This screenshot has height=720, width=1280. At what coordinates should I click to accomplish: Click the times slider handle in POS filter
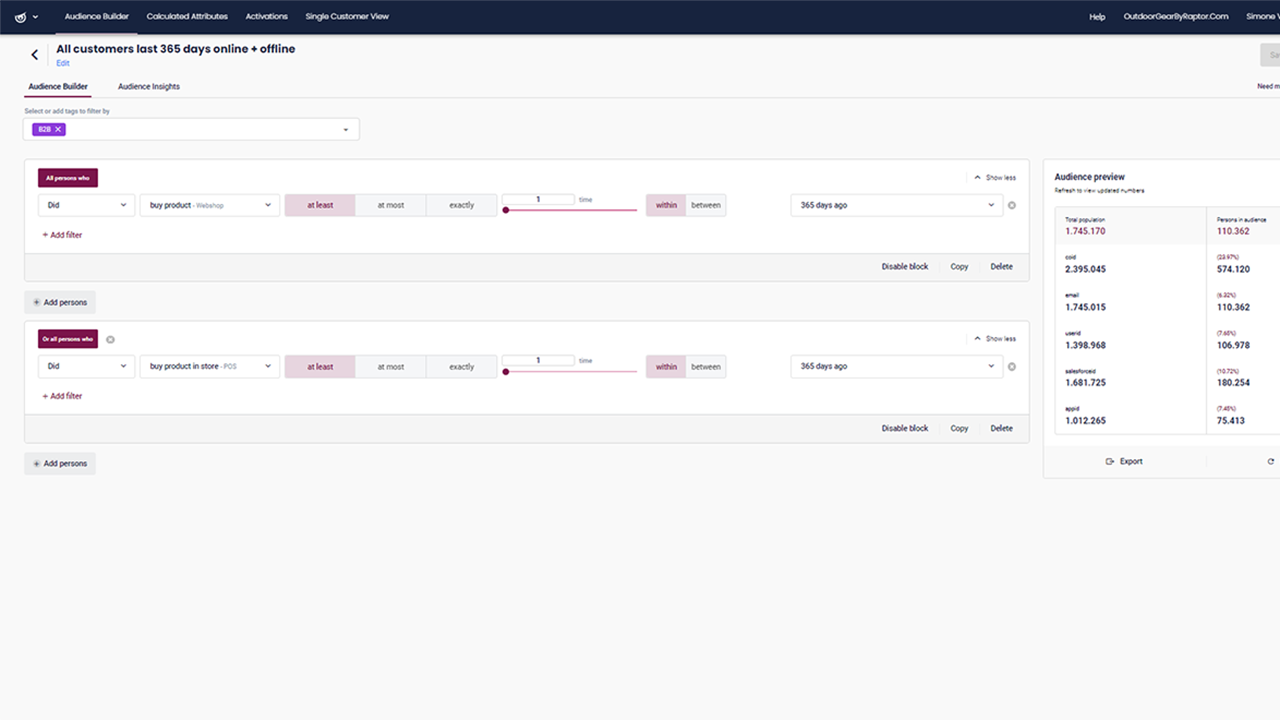coord(506,372)
